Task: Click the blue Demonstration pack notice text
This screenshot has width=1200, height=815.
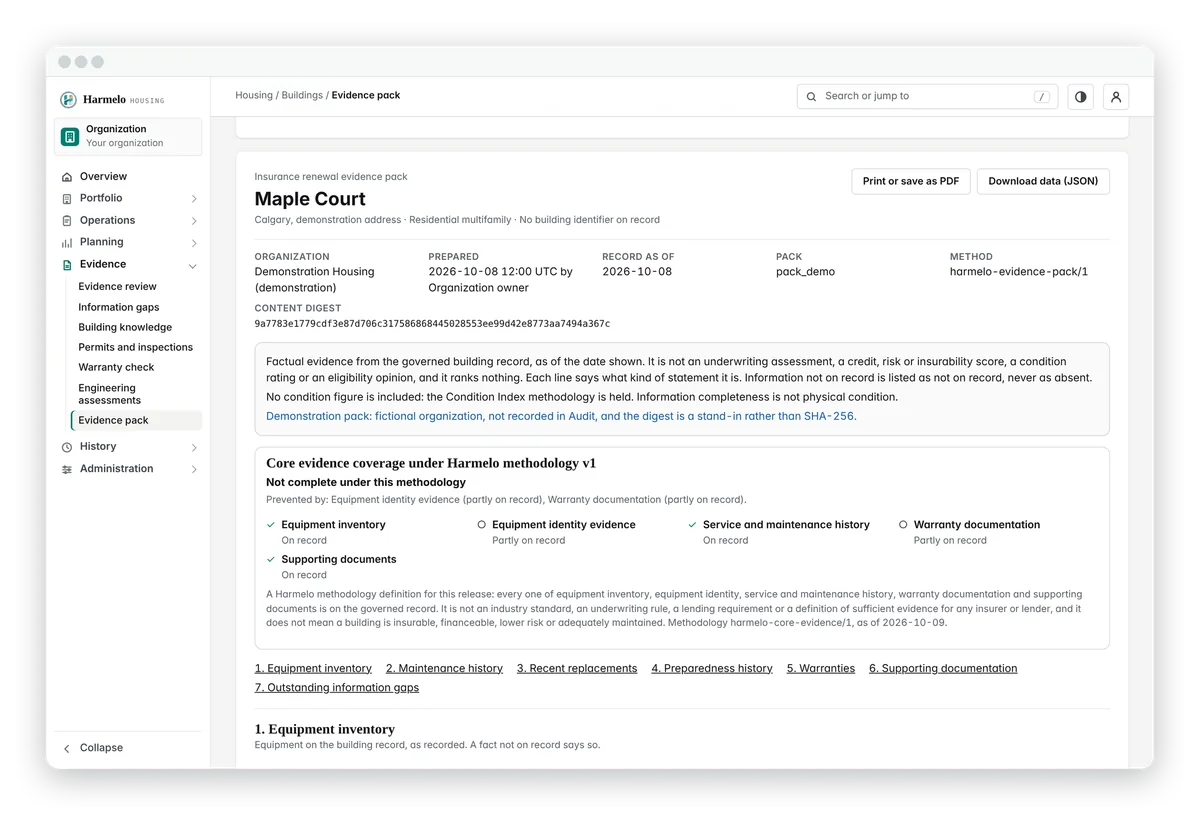Action: point(561,416)
